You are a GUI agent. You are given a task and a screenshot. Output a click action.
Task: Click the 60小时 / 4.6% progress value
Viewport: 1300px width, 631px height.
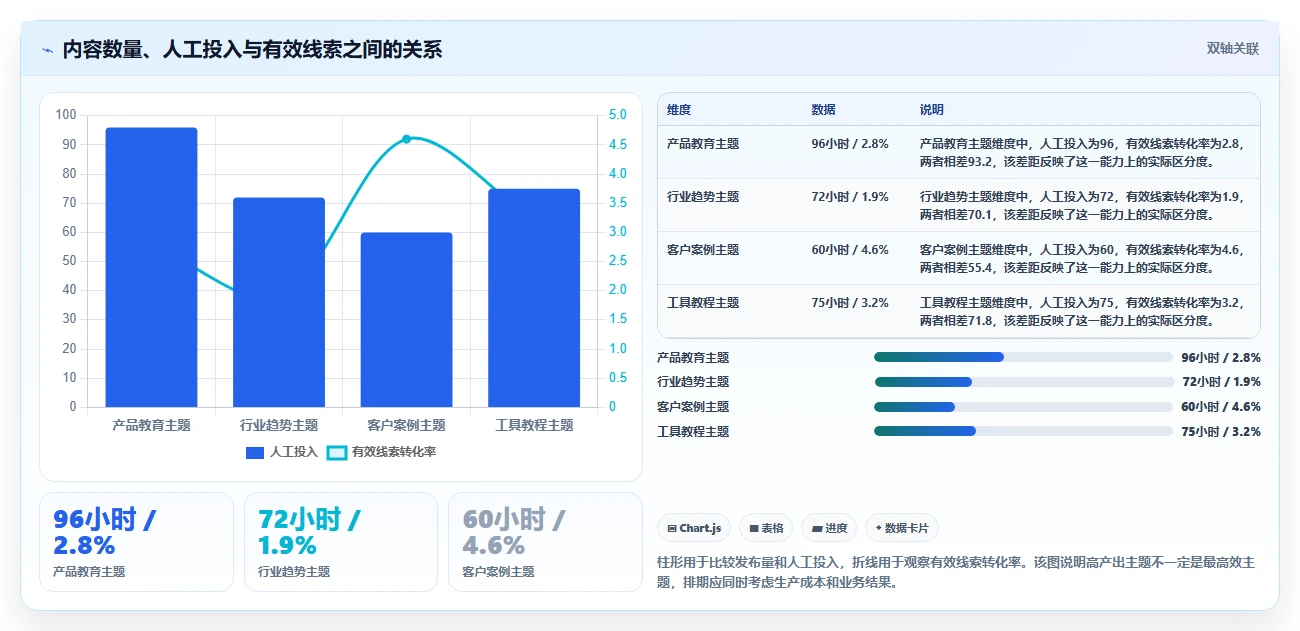click(1221, 407)
